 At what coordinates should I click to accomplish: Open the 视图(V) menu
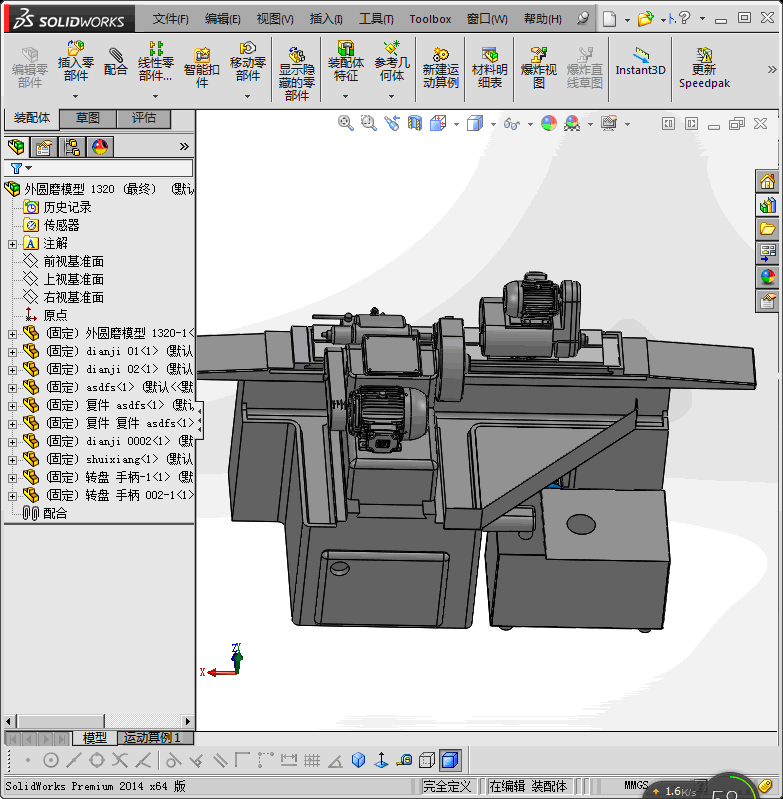pos(275,19)
